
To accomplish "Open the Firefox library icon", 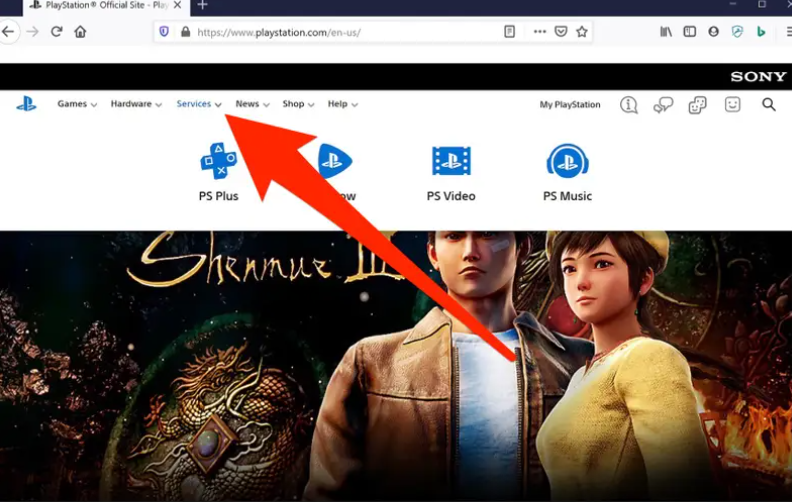I will pyautogui.click(x=666, y=32).
